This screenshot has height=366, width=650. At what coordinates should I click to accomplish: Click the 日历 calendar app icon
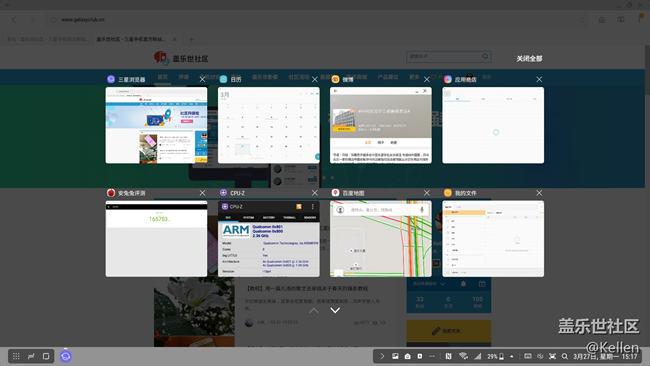coord(223,79)
